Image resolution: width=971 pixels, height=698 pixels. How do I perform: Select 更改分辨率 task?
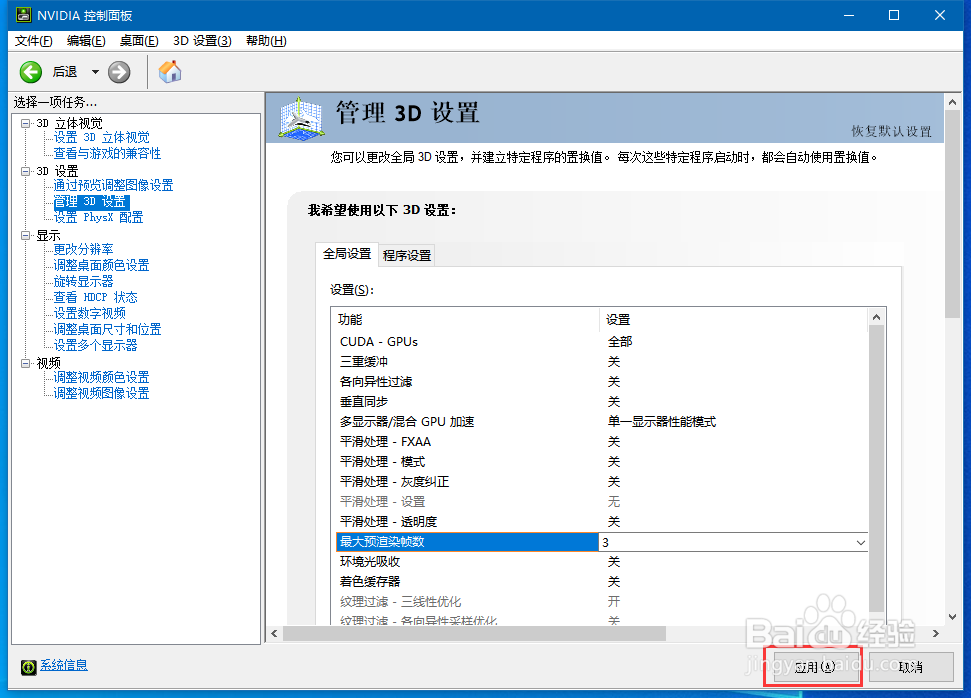(x=84, y=250)
